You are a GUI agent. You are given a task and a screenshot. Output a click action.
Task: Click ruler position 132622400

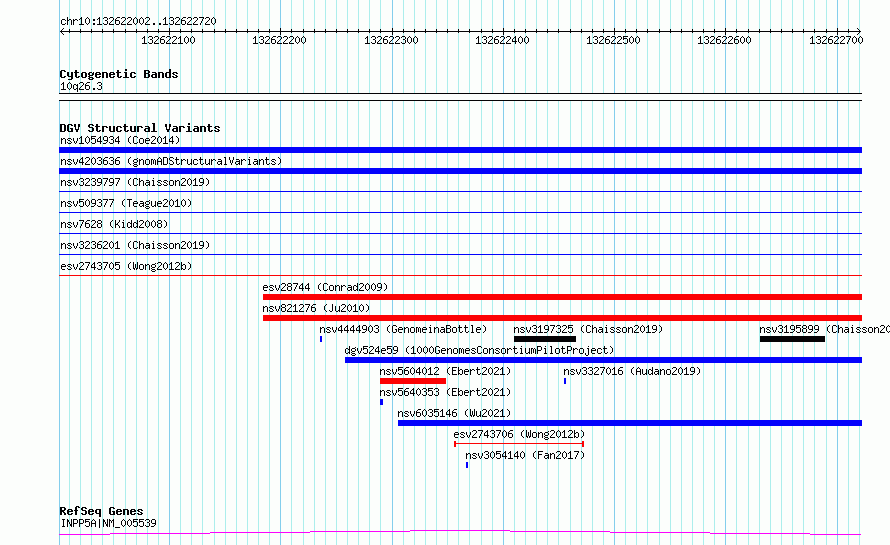(x=502, y=40)
